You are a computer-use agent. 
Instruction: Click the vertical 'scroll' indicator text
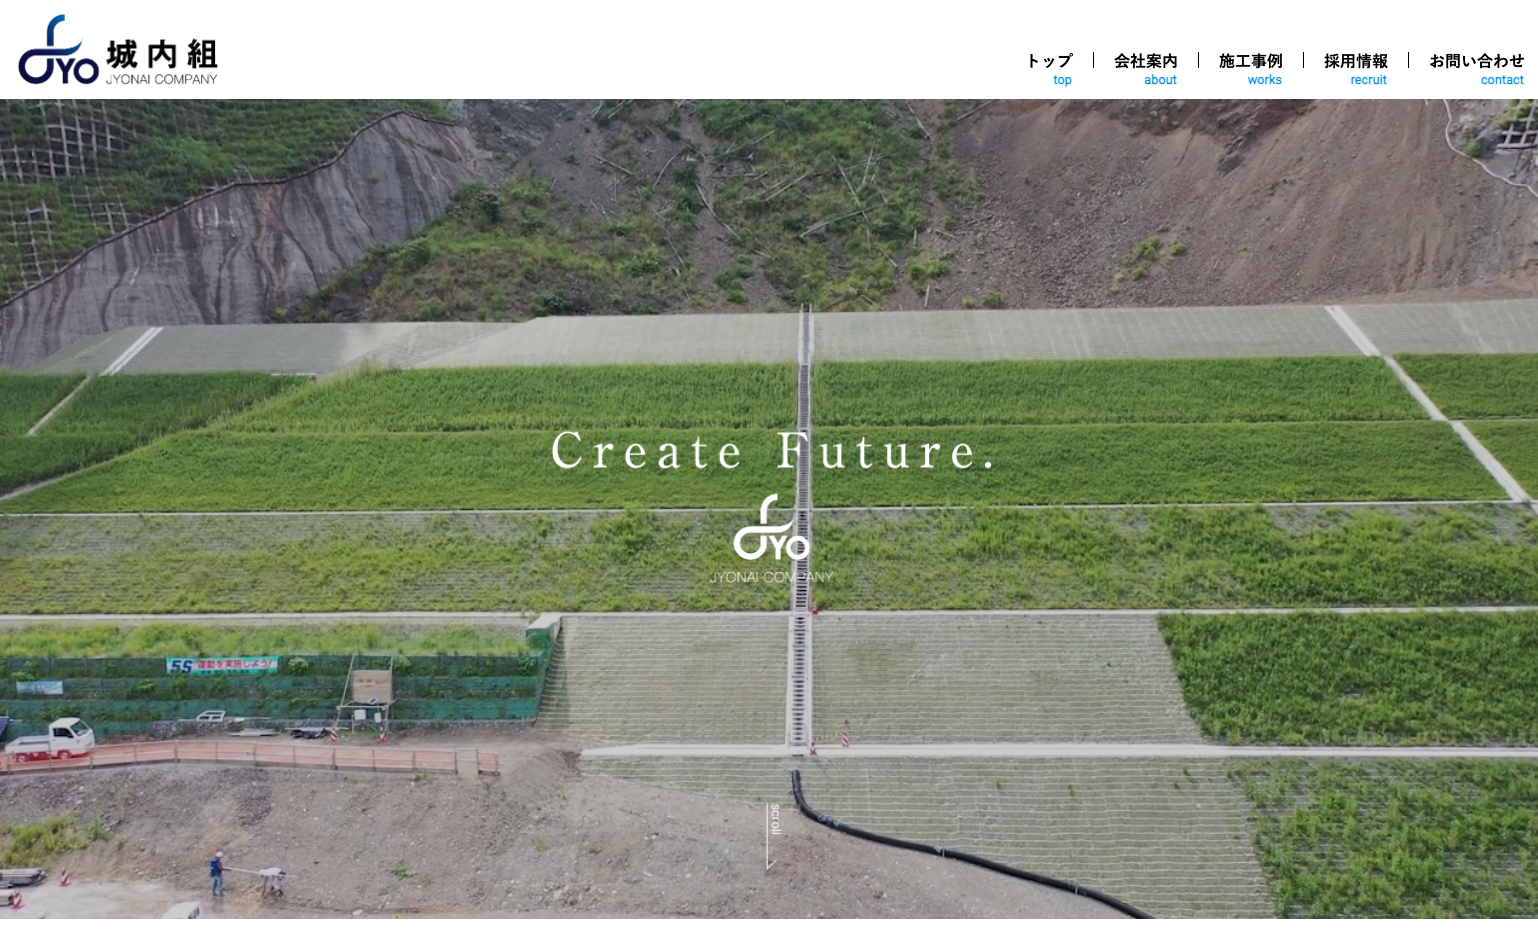tap(775, 819)
